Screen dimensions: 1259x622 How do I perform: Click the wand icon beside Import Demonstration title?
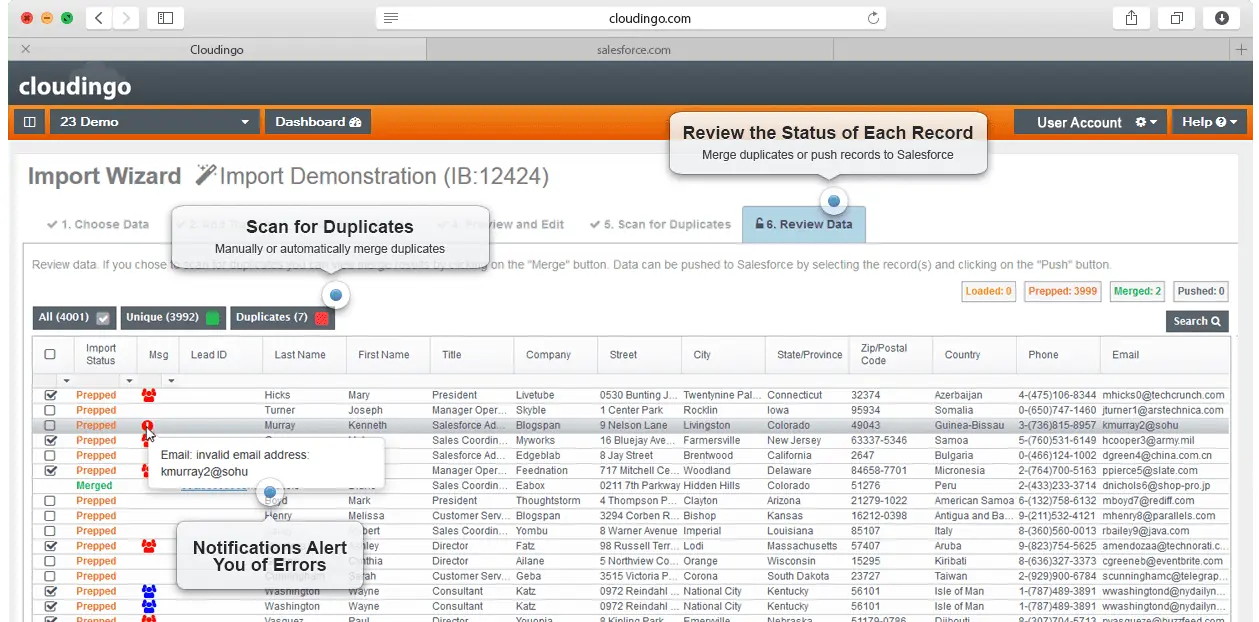pyautogui.click(x=206, y=175)
